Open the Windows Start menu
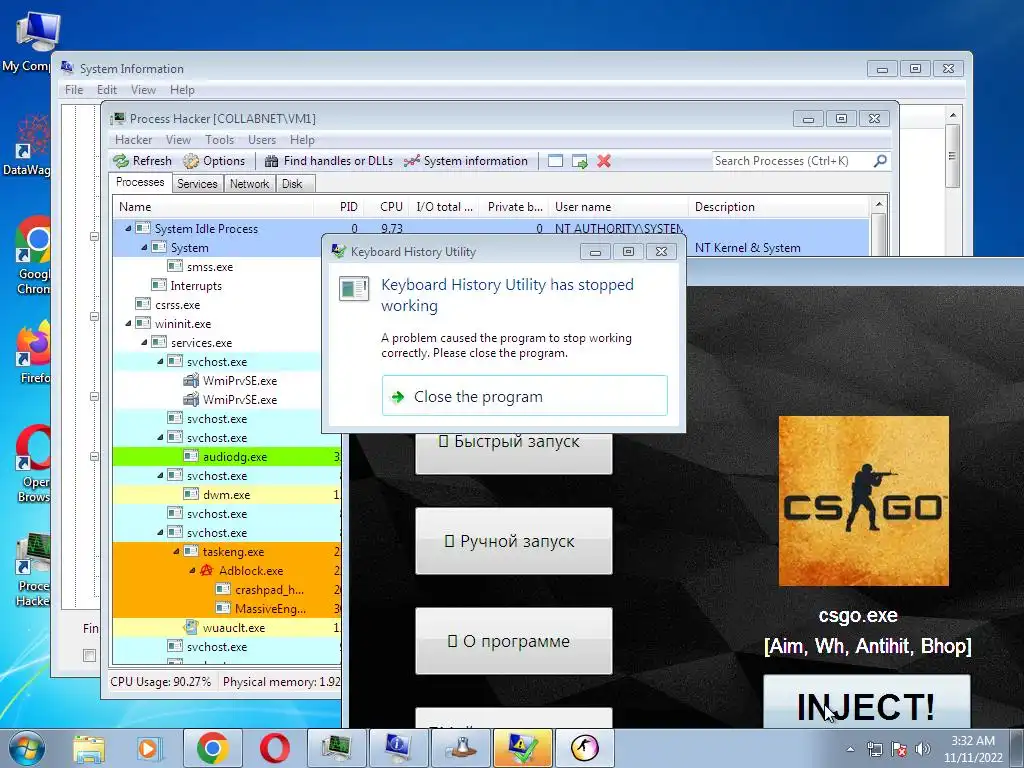 [26, 748]
